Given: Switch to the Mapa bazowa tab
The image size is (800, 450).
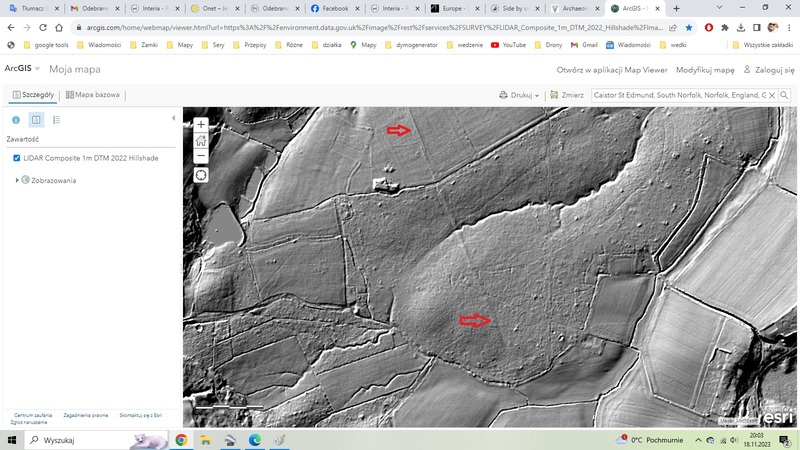Looking at the screenshot, I should [x=92, y=95].
